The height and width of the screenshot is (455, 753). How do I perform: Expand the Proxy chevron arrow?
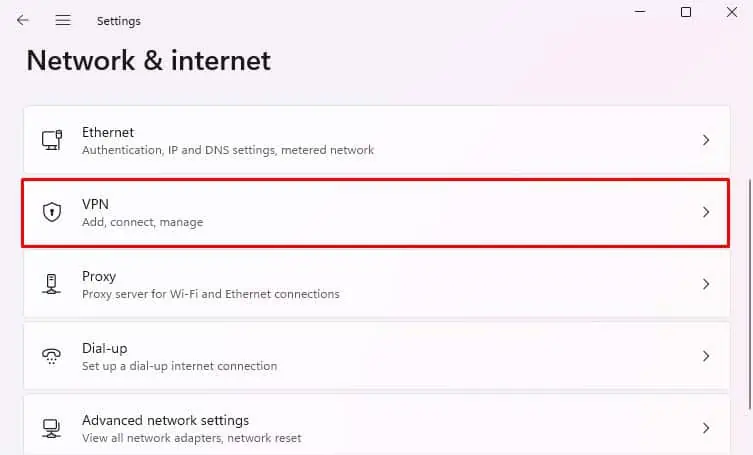[x=706, y=284]
